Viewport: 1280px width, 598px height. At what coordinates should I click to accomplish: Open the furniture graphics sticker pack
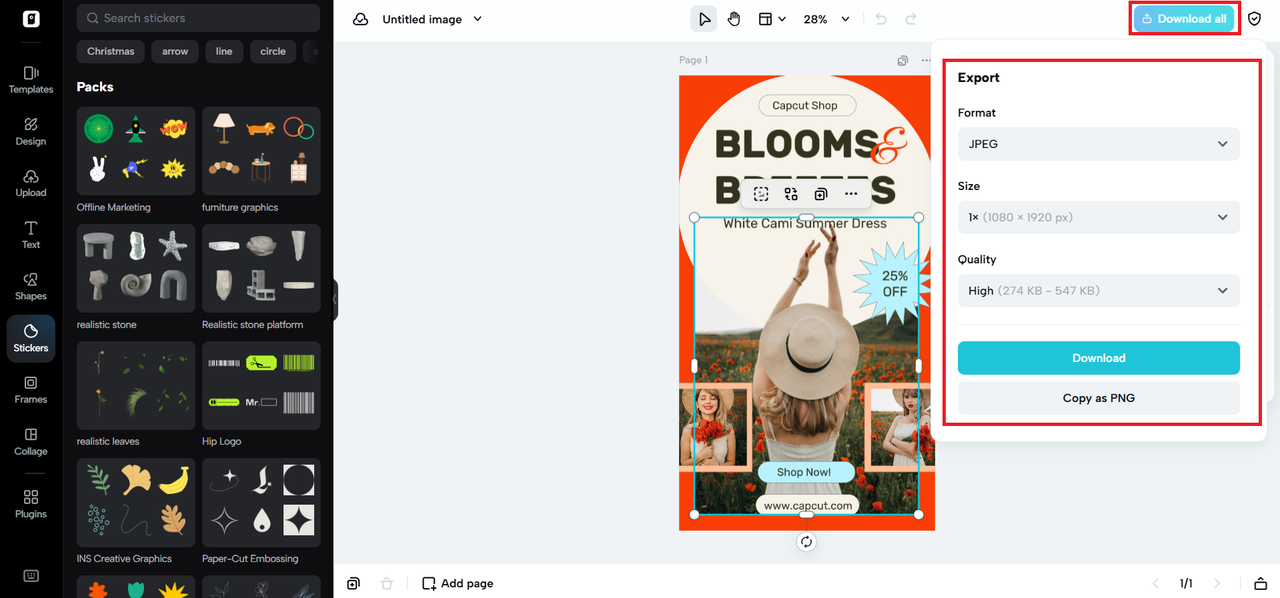pyautogui.click(x=261, y=151)
